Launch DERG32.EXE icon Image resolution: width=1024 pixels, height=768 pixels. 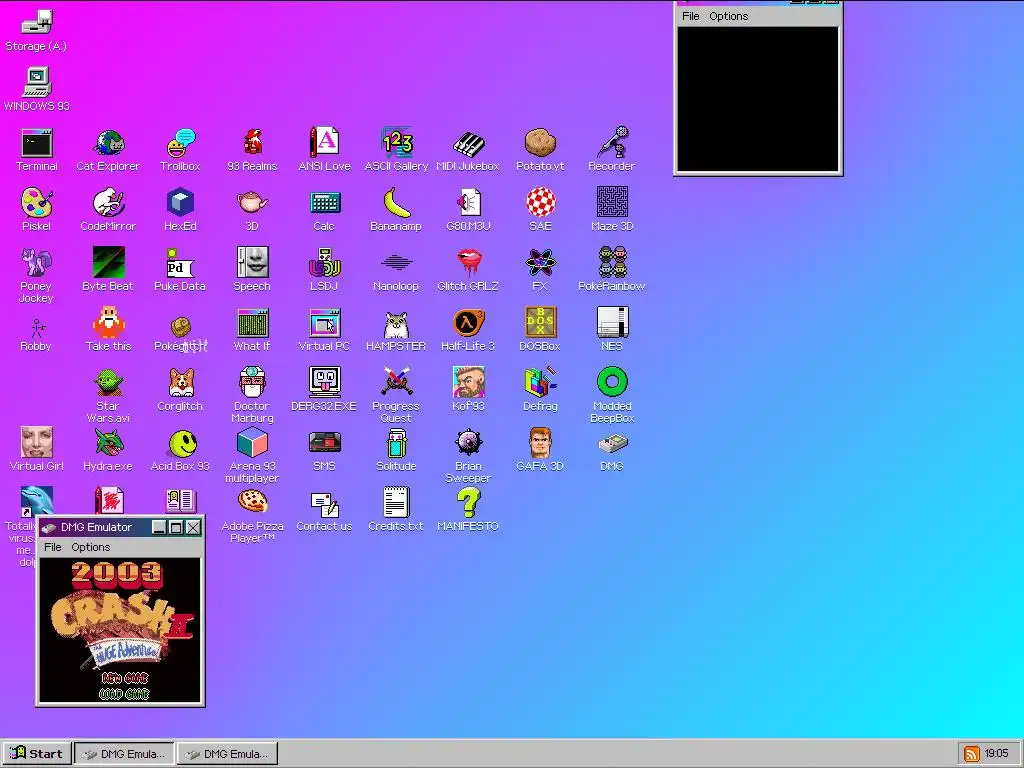point(324,391)
